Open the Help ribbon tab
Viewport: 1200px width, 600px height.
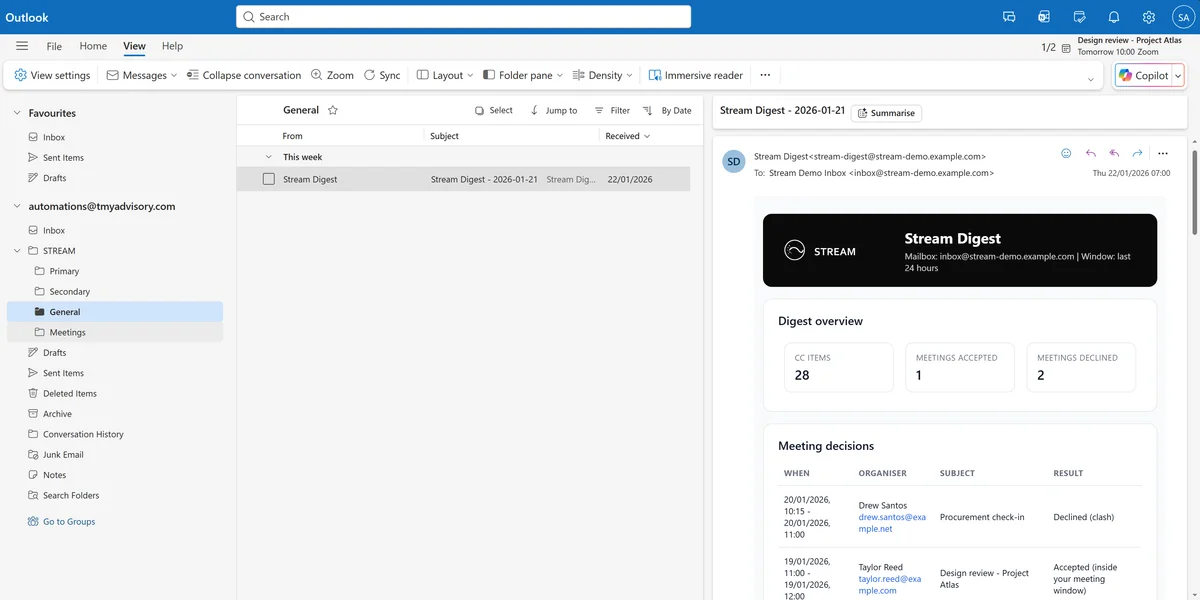(x=172, y=46)
